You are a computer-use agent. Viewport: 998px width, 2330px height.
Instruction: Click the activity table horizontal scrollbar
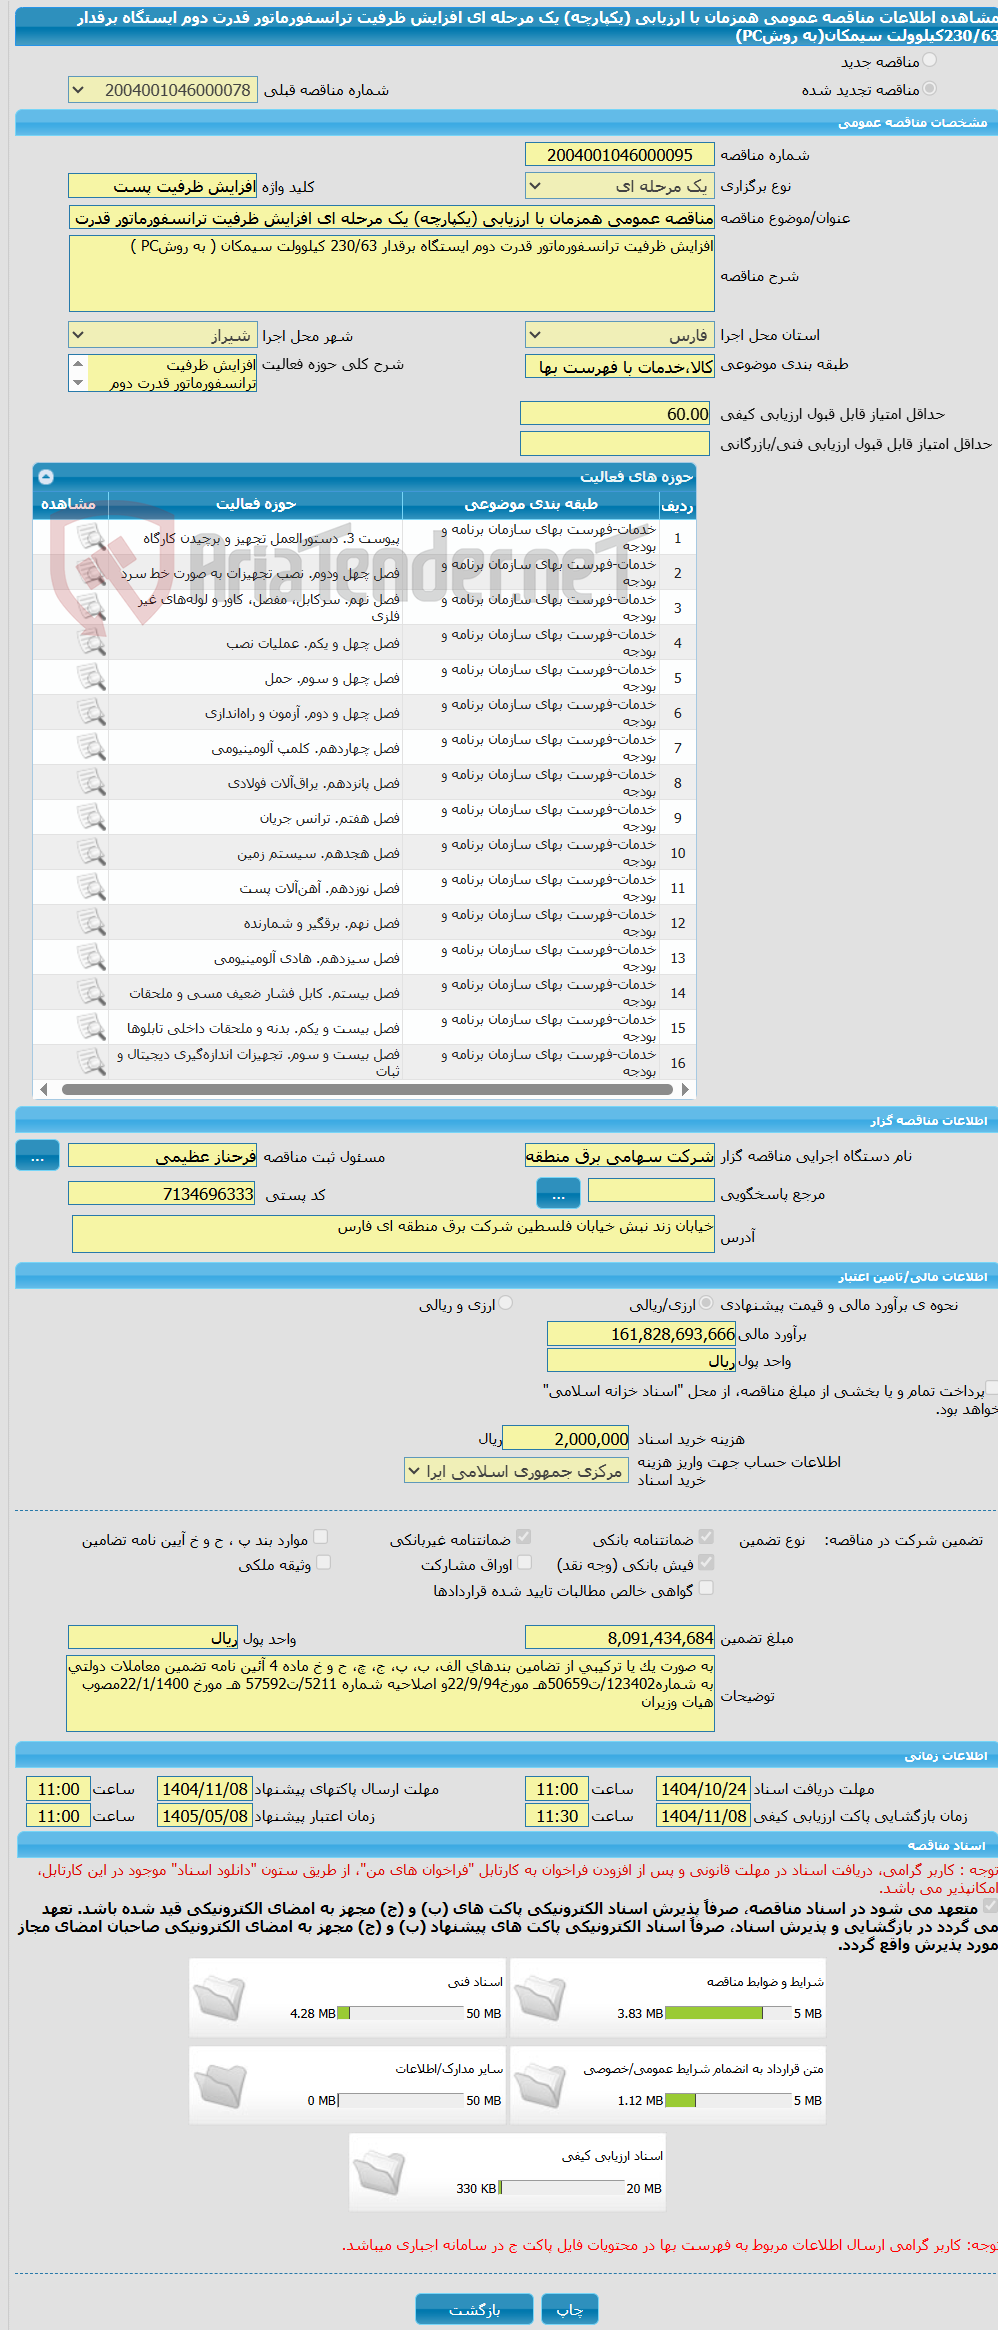(366, 1089)
